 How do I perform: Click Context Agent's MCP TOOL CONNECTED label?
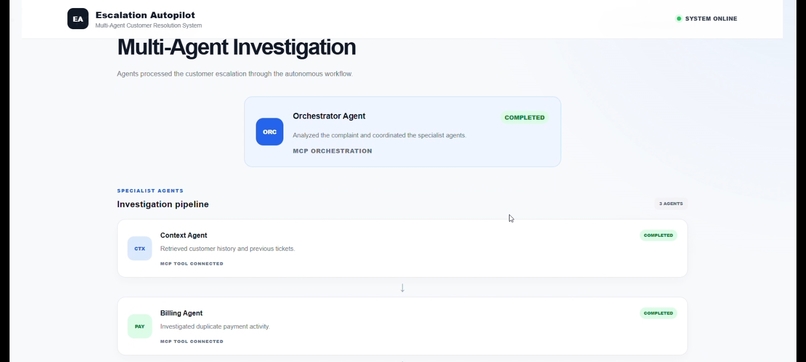click(192, 263)
